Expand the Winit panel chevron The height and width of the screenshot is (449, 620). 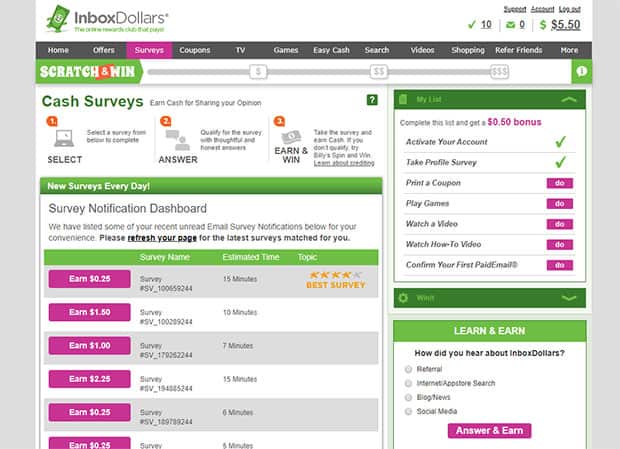click(569, 298)
